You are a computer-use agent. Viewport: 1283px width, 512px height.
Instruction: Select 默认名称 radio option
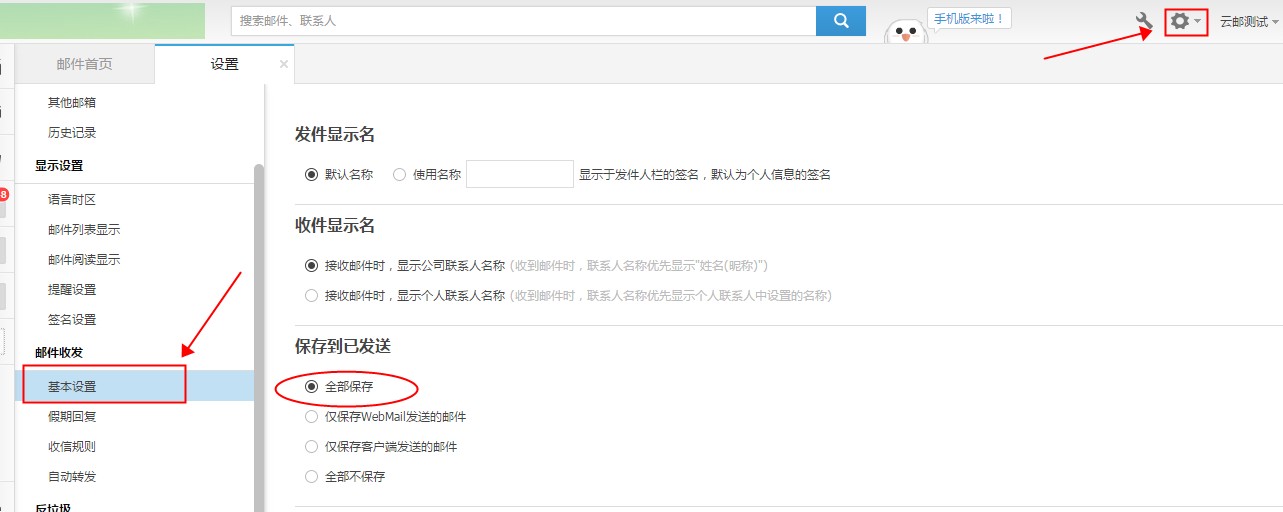pos(311,174)
